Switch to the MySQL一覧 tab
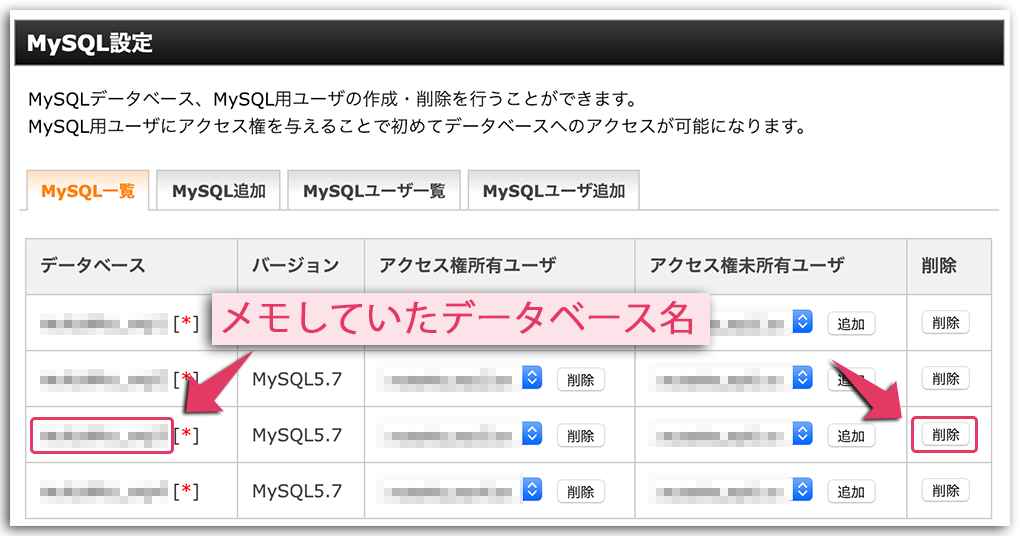This screenshot has height=536, width=1020. [x=88, y=191]
